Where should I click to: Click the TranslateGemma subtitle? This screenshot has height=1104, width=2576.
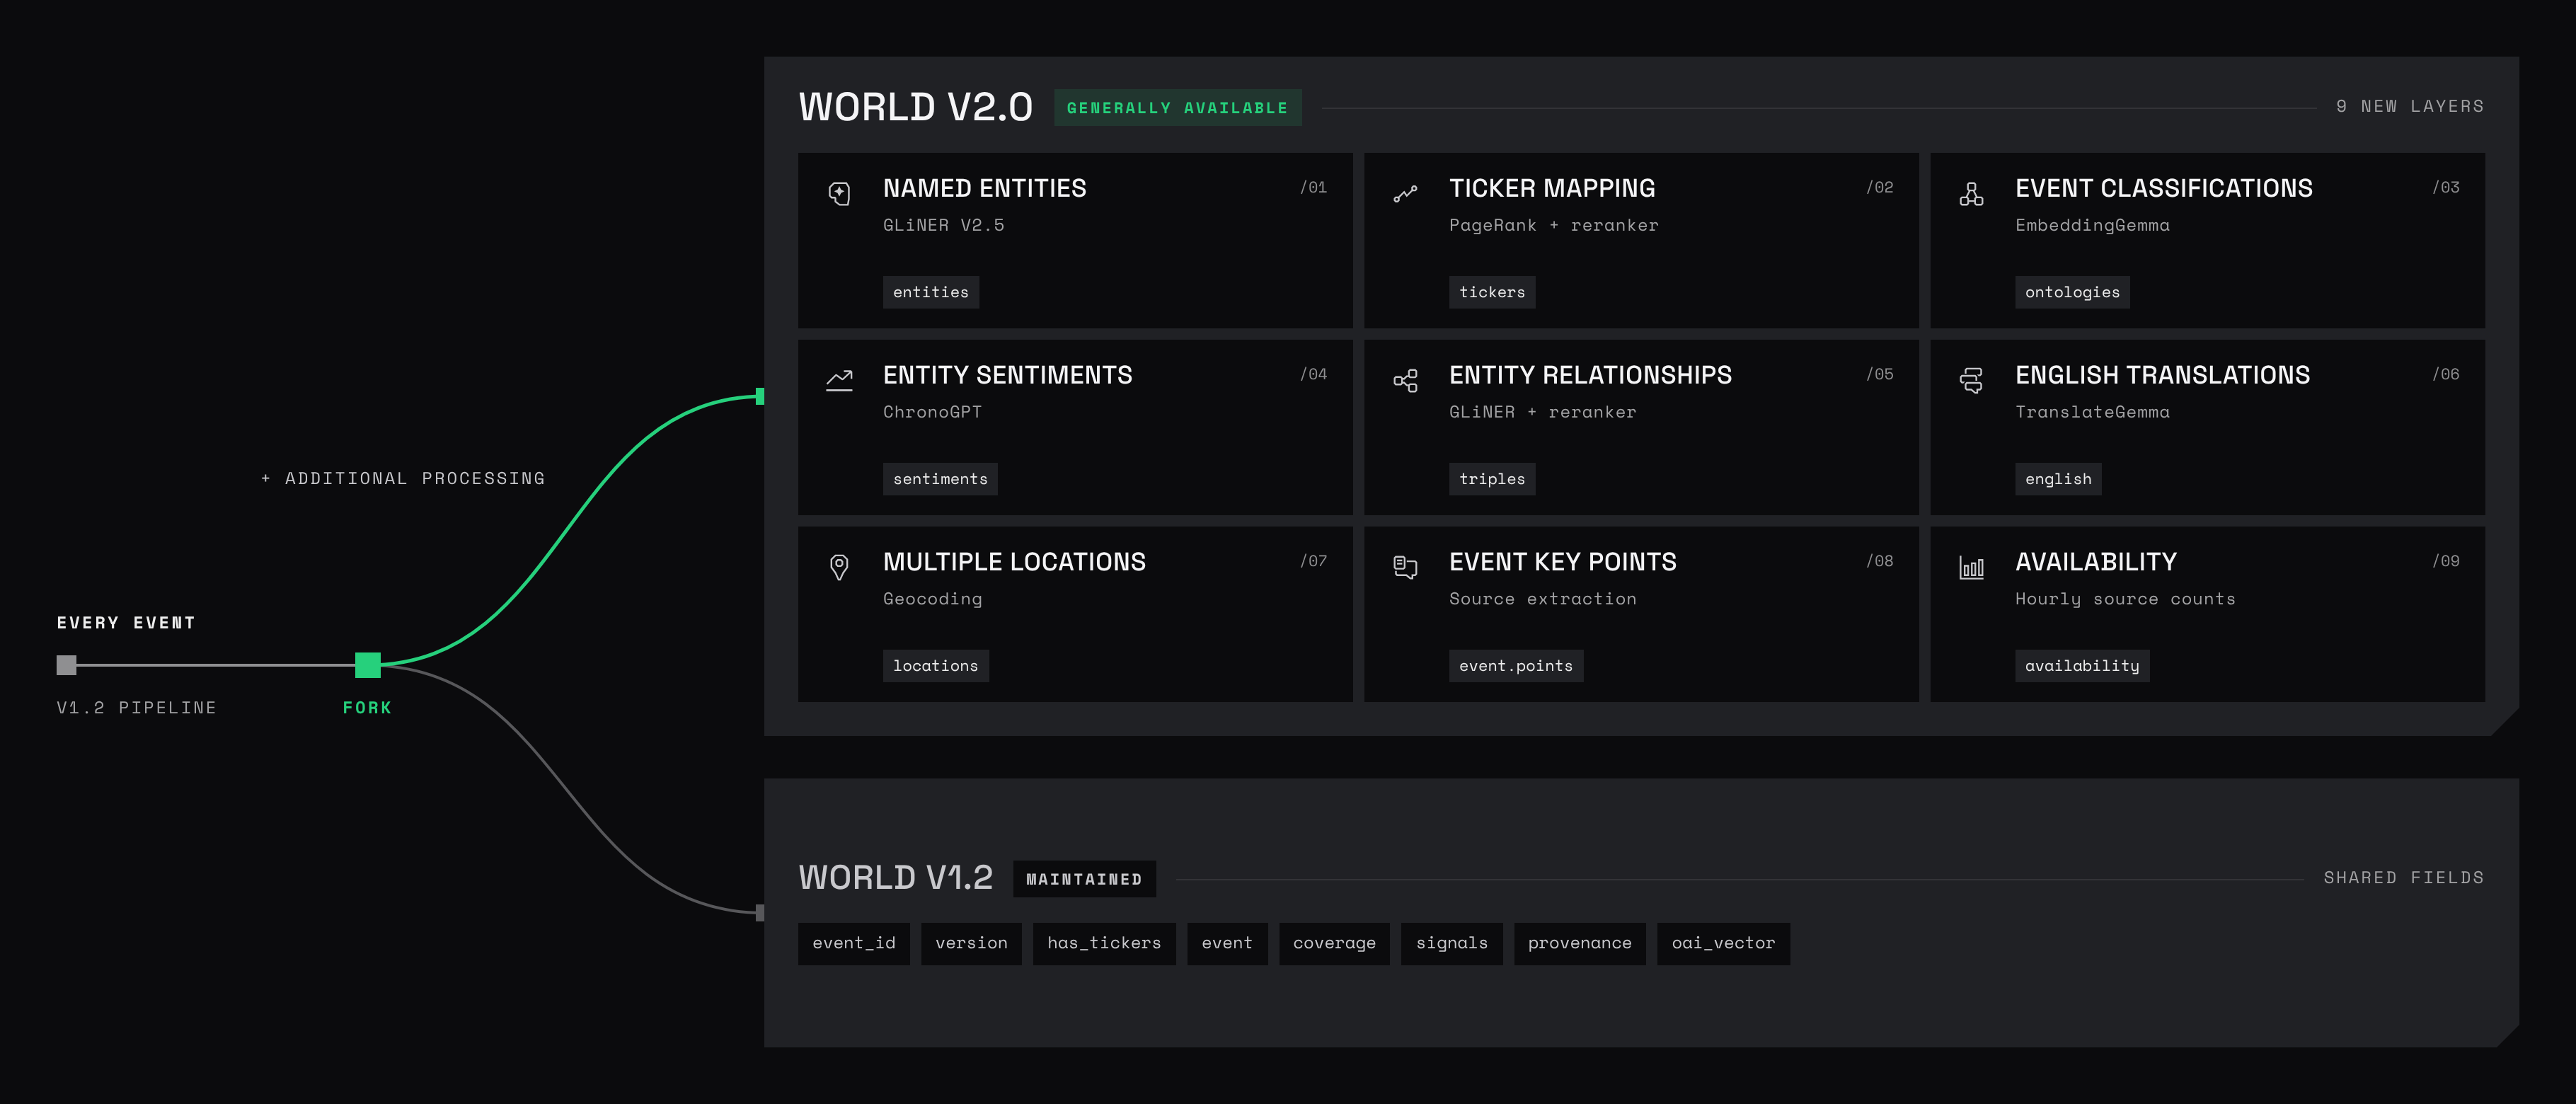coord(2092,412)
